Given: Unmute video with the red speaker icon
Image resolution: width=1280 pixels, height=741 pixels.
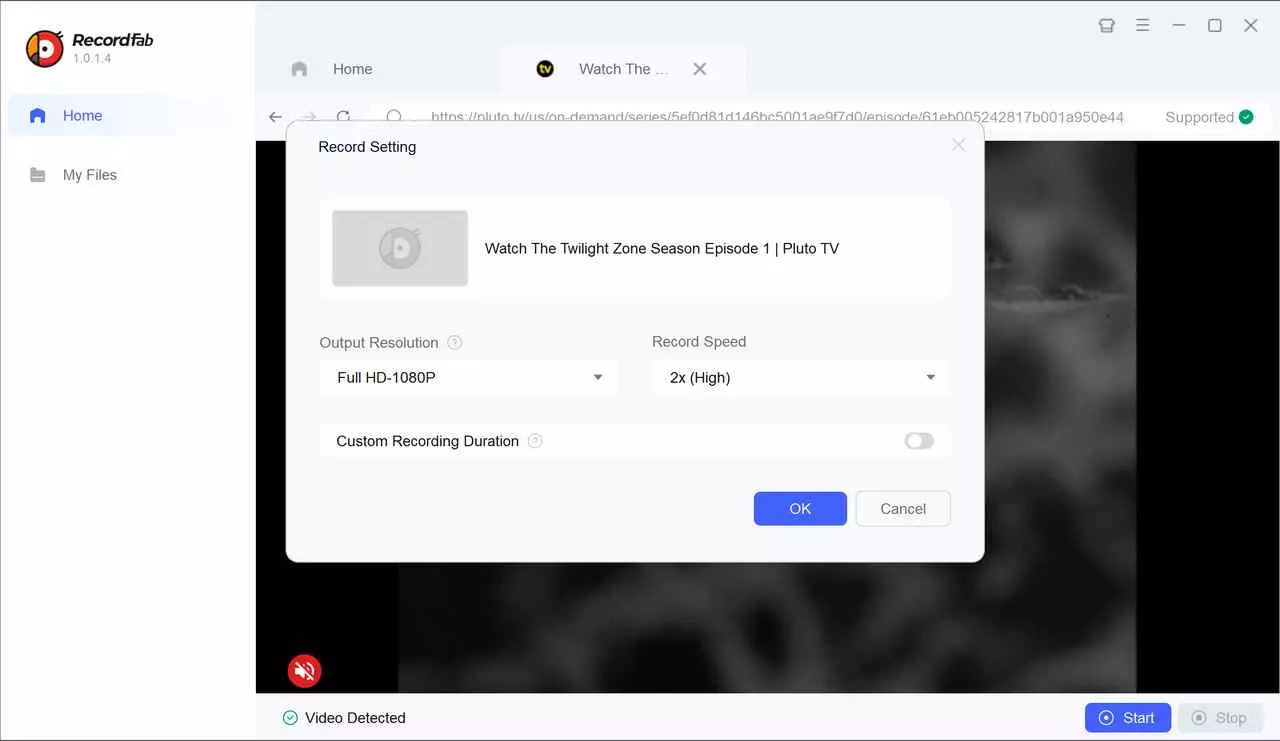Looking at the screenshot, I should [x=305, y=671].
